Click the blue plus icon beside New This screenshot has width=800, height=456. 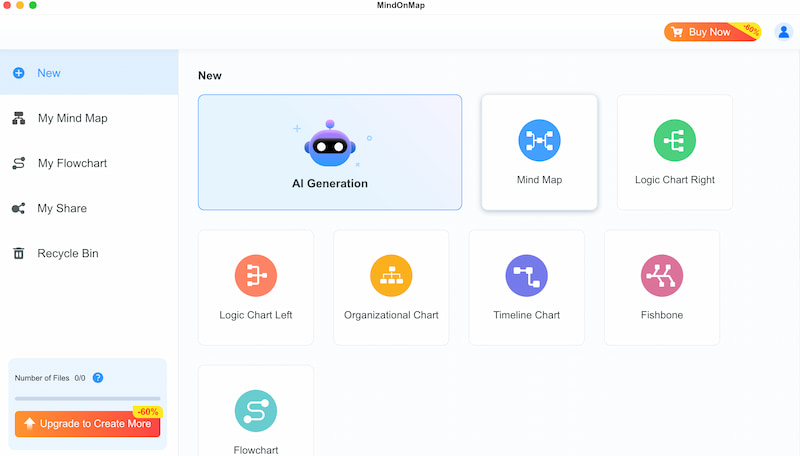click(x=19, y=73)
